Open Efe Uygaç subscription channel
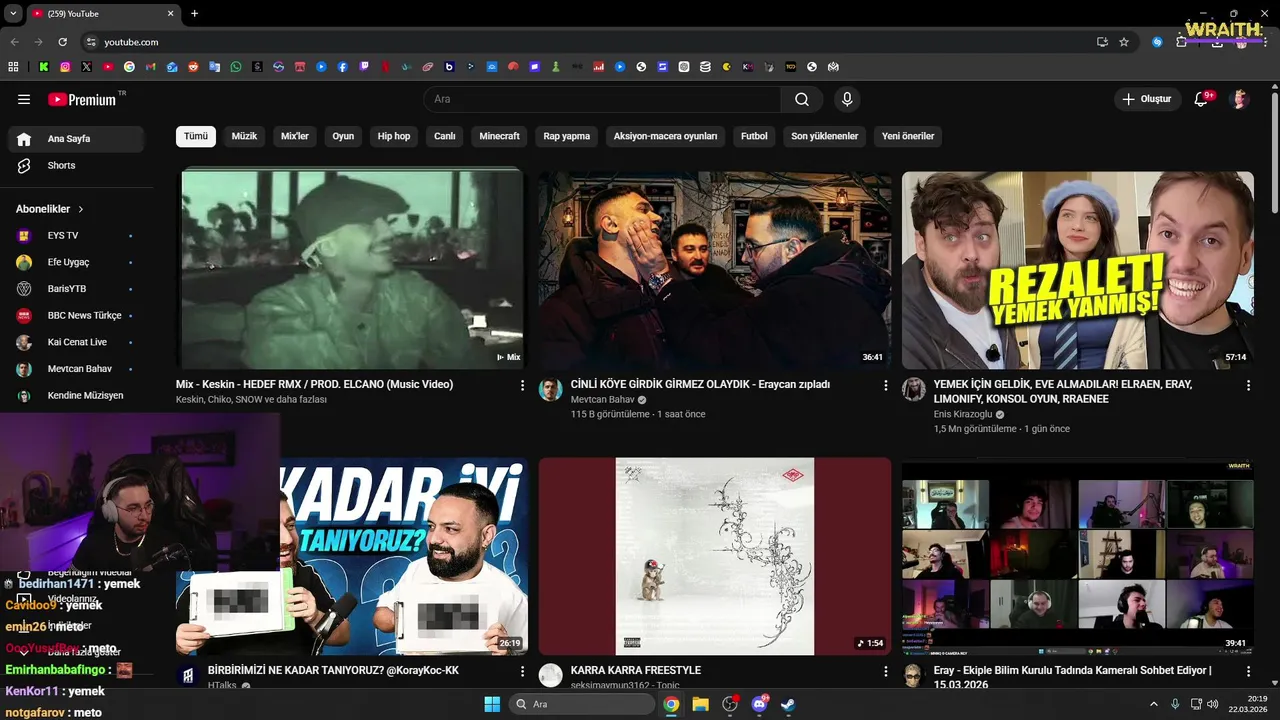1280x720 pixels. click(x=76, y=262)
